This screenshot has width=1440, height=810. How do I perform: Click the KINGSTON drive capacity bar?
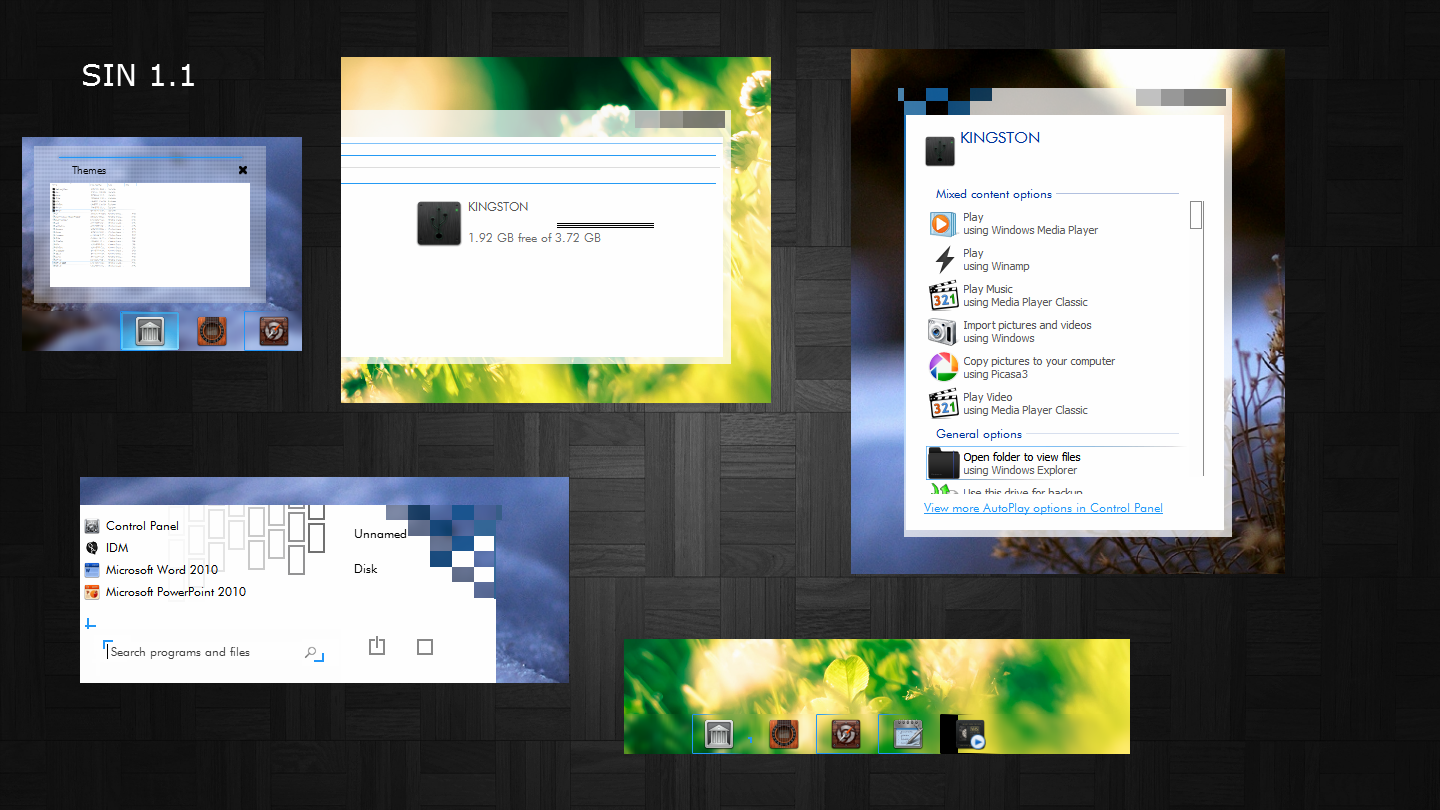coord(605,225)
